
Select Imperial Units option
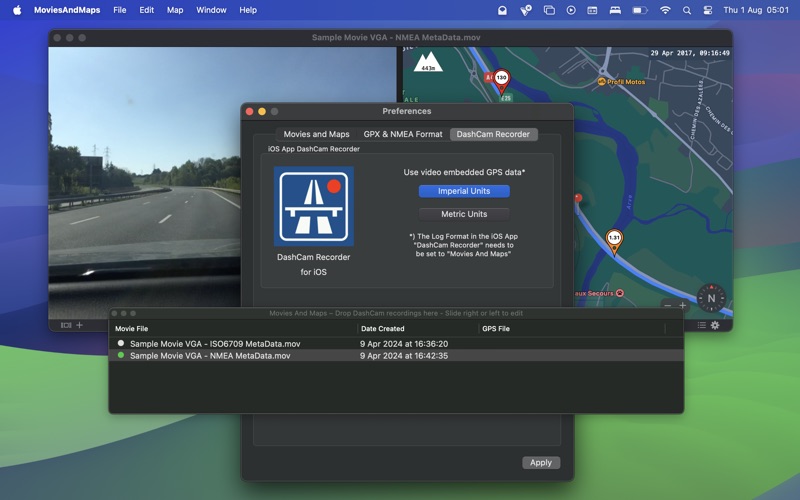[464, 191]
